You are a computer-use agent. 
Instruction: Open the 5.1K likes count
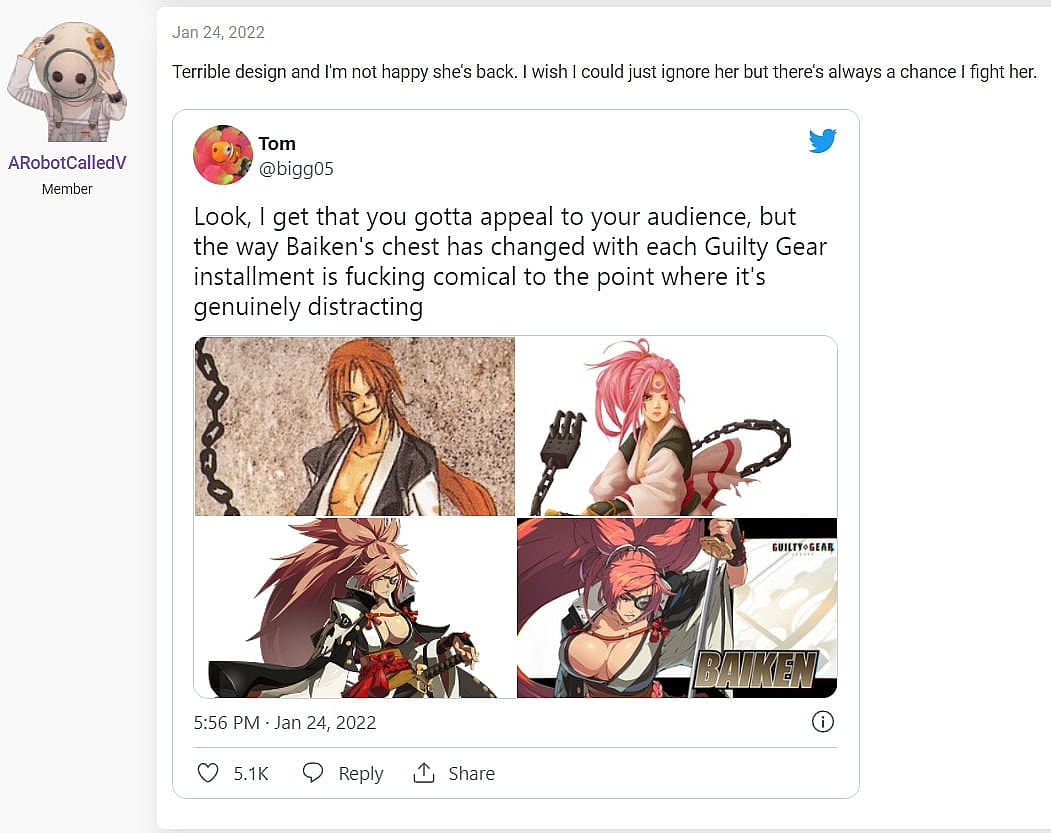251,773
